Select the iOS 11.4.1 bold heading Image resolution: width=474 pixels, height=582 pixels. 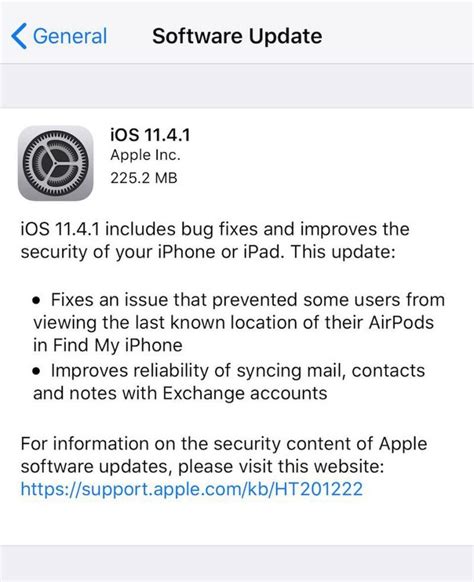coord(150,135)
